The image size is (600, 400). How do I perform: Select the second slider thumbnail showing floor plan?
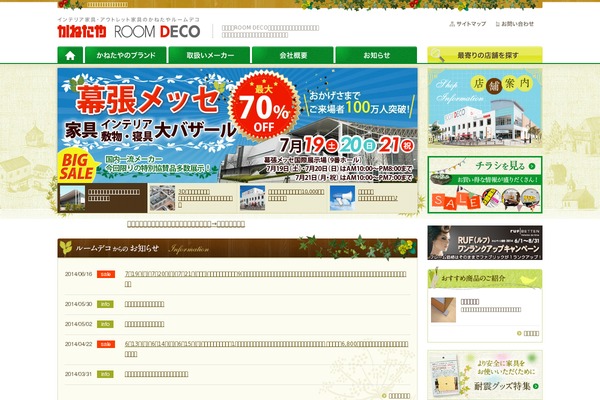pyautogui.click(x=192, y=198)
